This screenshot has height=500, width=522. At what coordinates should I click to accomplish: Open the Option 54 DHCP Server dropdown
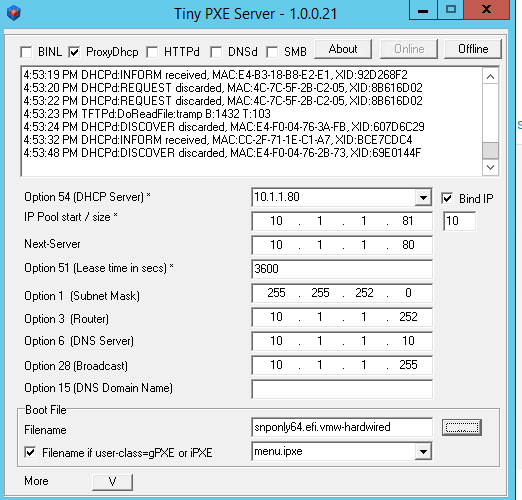(x=423, y=197)
